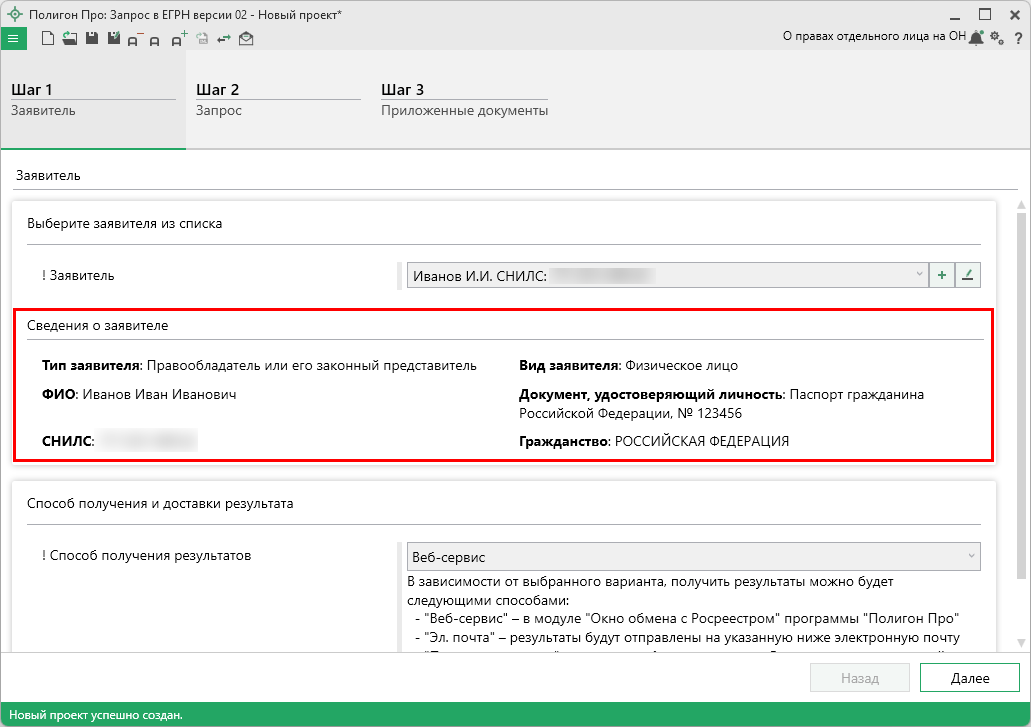Click the save-as floppy with pencil icon
The image size is (1031, 727).
pos(113,39)
